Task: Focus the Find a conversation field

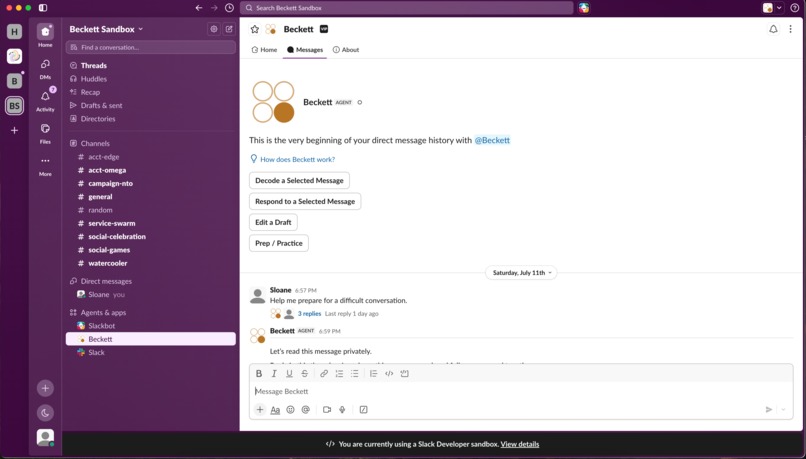Action: pyautogui.click(x=151, y=47)
